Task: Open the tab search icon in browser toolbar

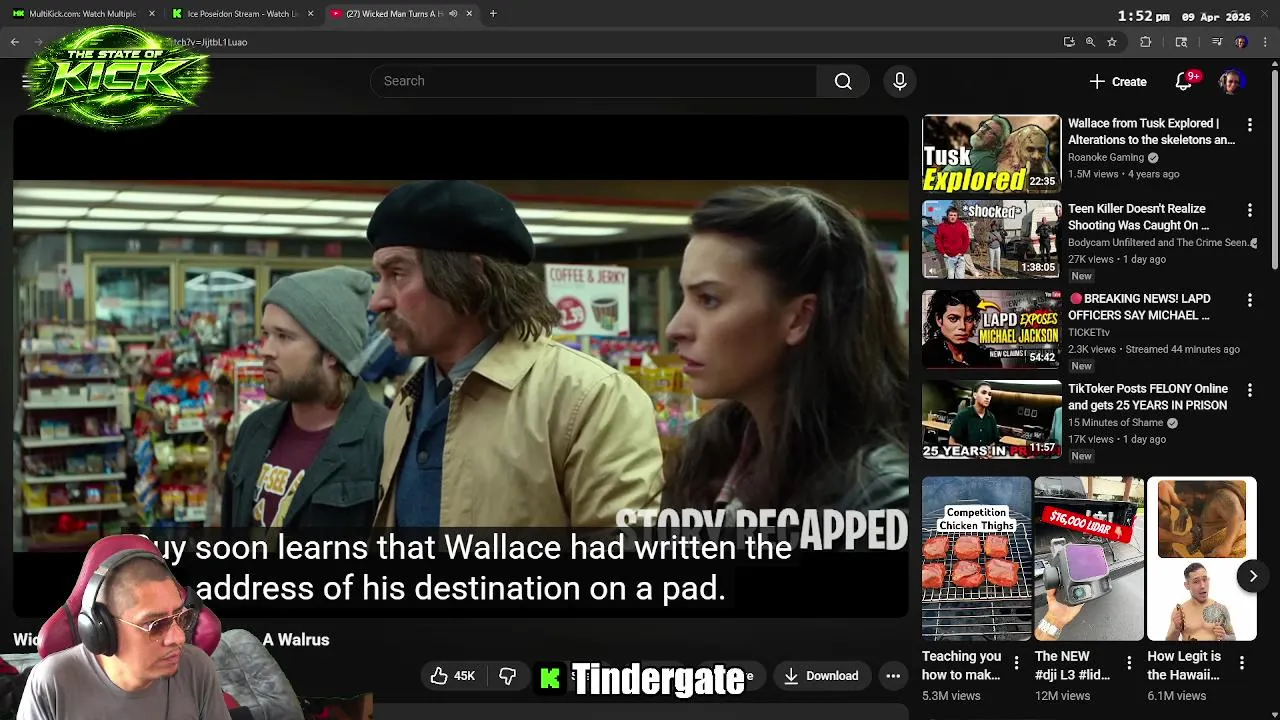Action: click(1181, 42)
